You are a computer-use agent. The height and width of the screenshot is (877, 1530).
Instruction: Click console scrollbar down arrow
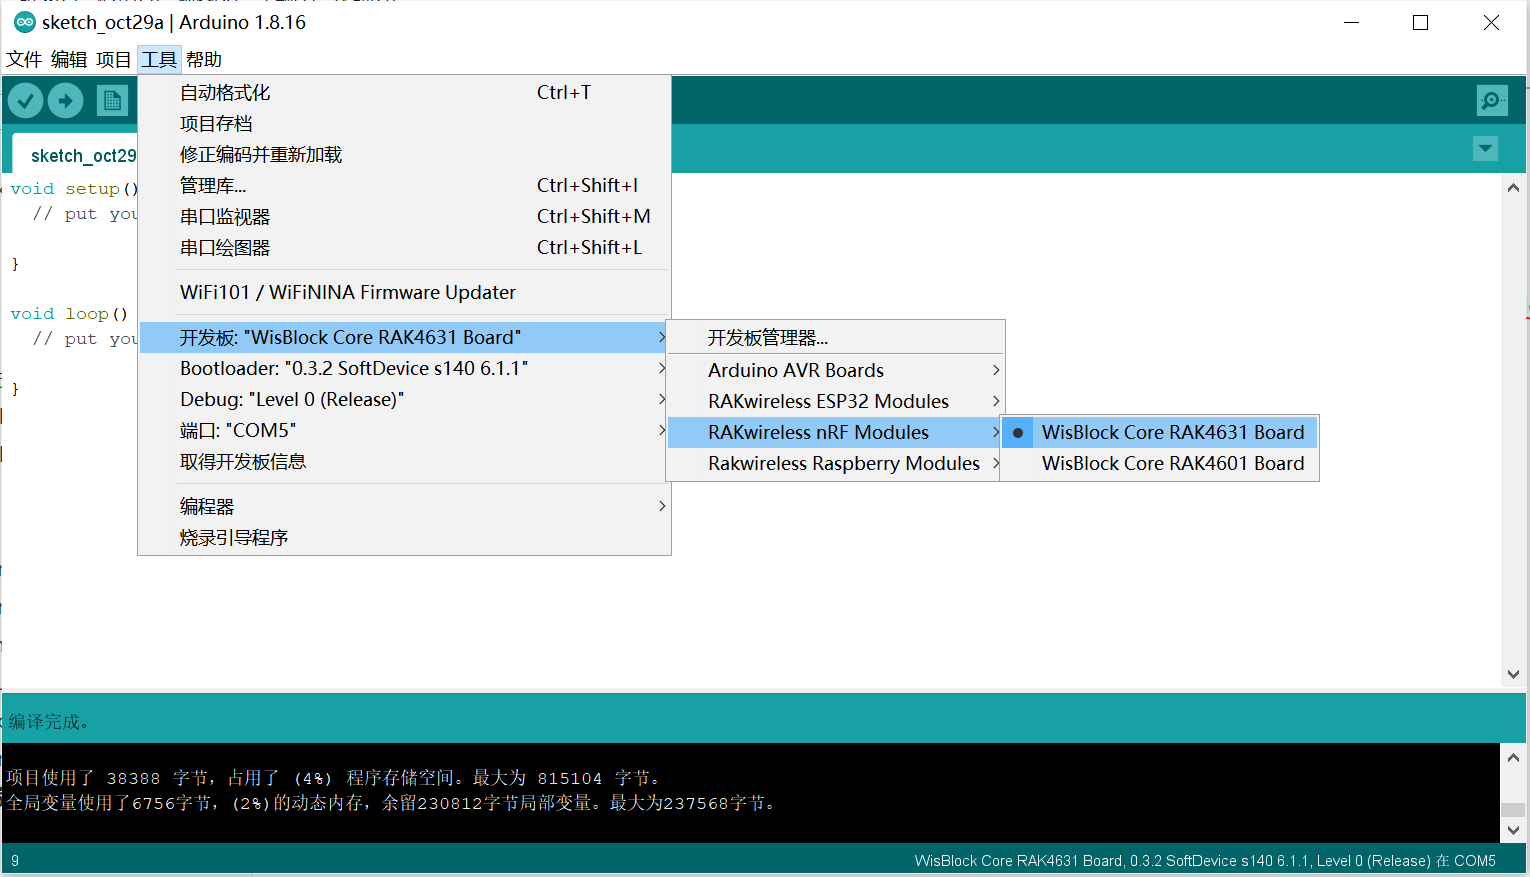tap(1513, 830)
